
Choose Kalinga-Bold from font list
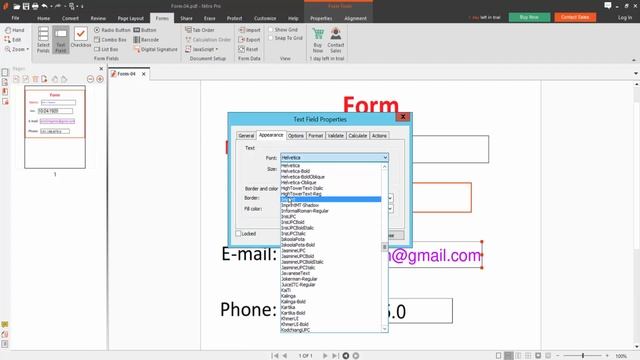click(x=331, y=301)
